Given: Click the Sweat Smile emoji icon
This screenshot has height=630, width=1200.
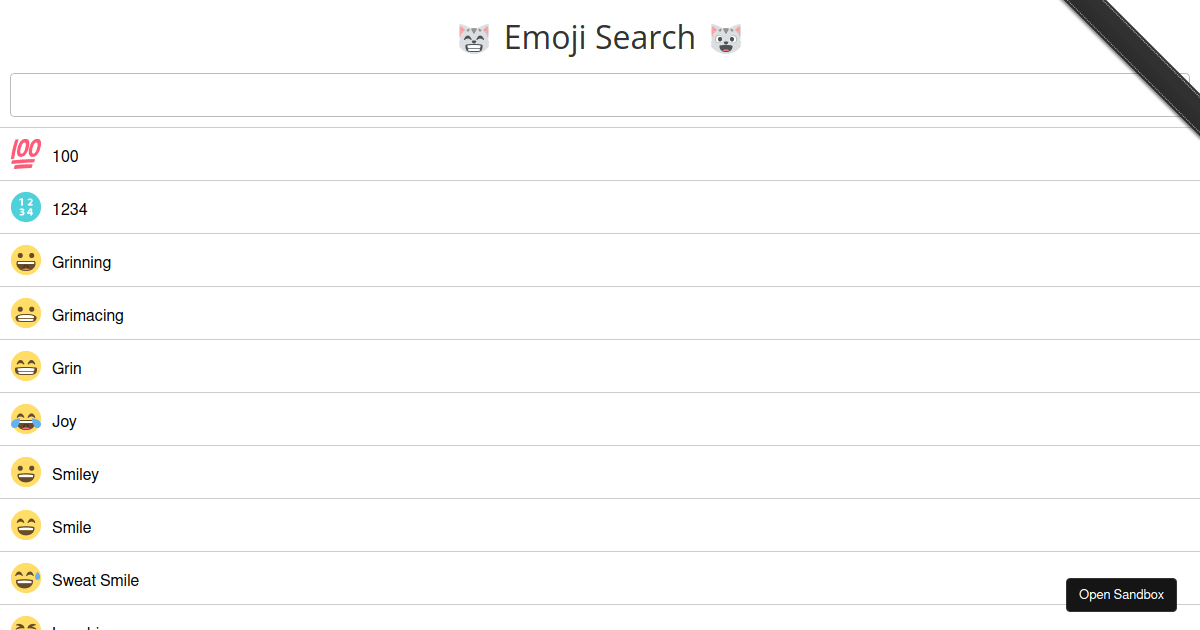Looking at the screenshot, I should coord(25,579).
